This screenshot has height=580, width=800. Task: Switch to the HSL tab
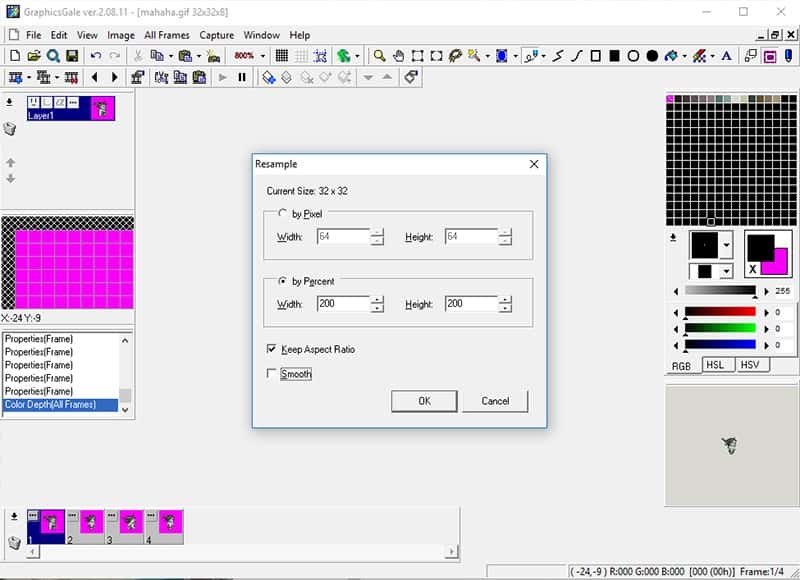(715, 365)
